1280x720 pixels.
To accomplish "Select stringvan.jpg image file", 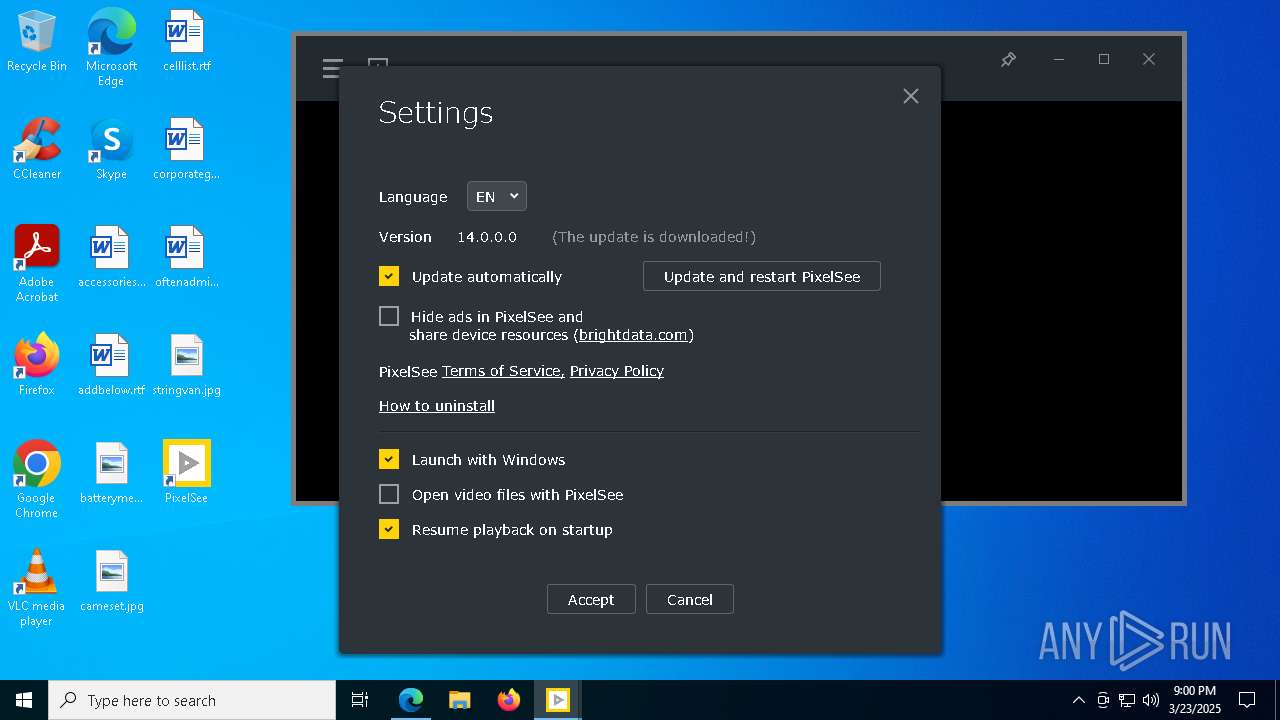I will [186, 365].
